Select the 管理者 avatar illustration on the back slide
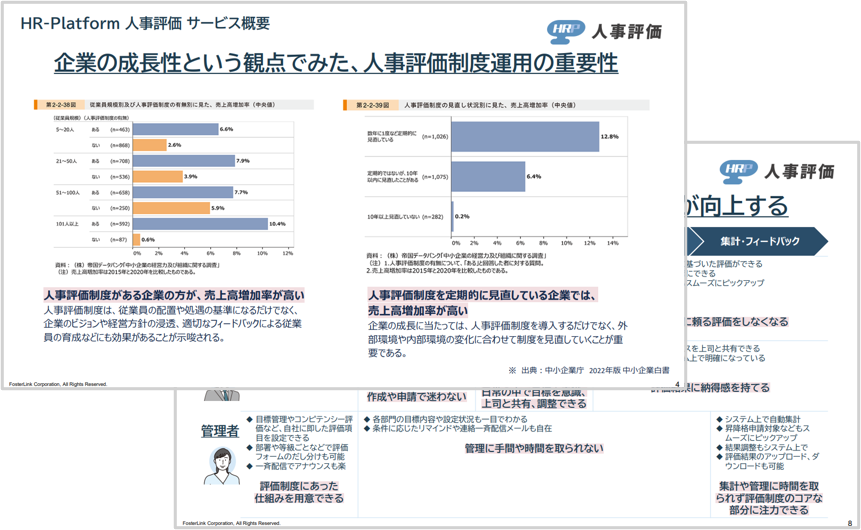The image size is (861, 530). point(222,465)
